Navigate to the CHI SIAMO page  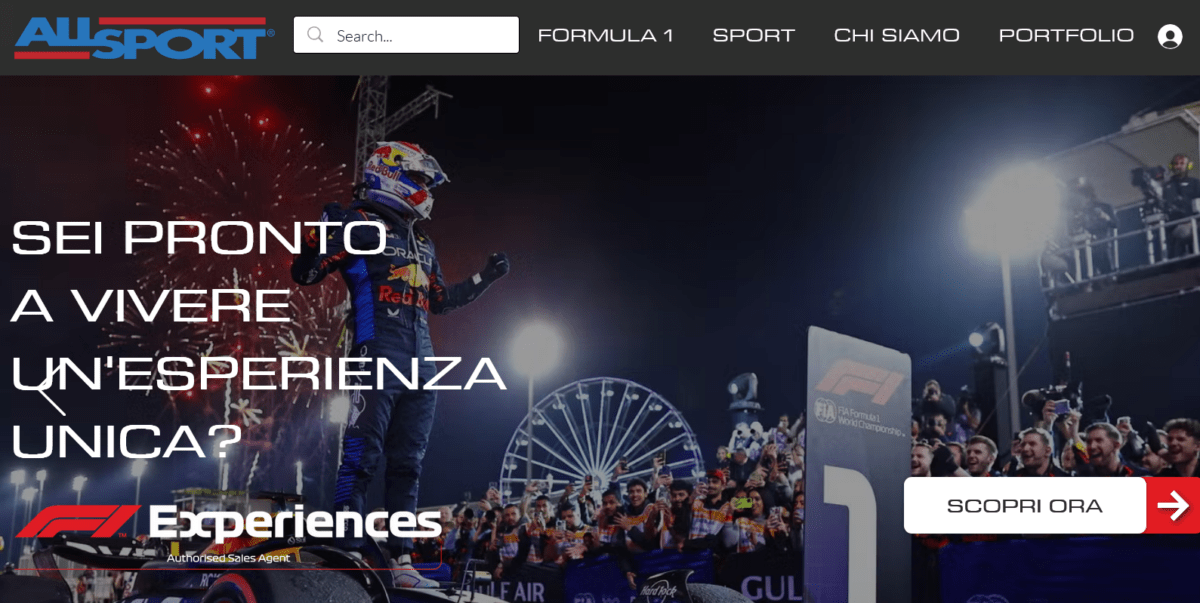[896, 36]
